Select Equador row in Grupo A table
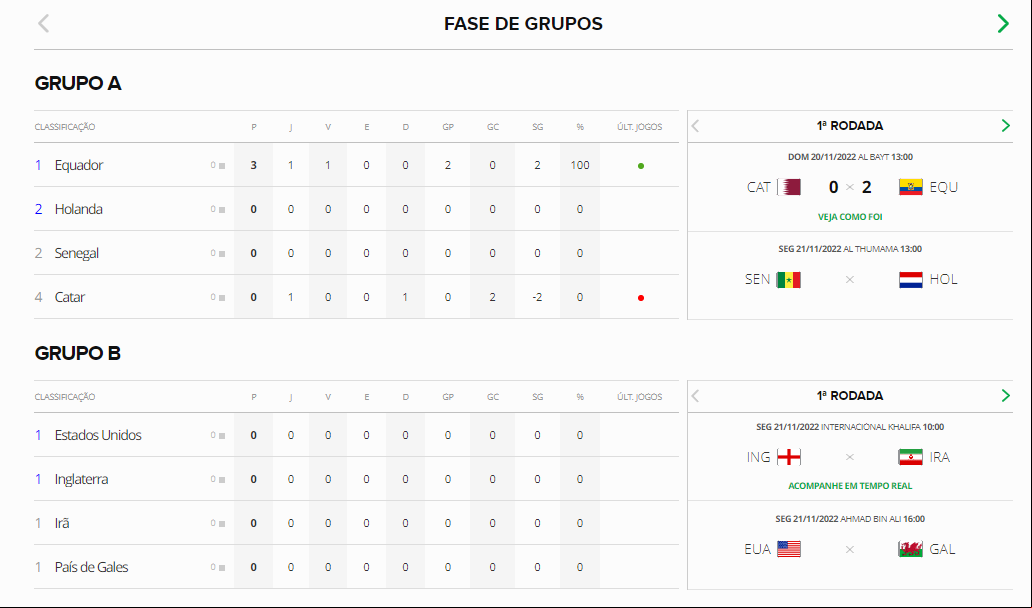Viewport: 1032px width, 608px height. (356, 165)
